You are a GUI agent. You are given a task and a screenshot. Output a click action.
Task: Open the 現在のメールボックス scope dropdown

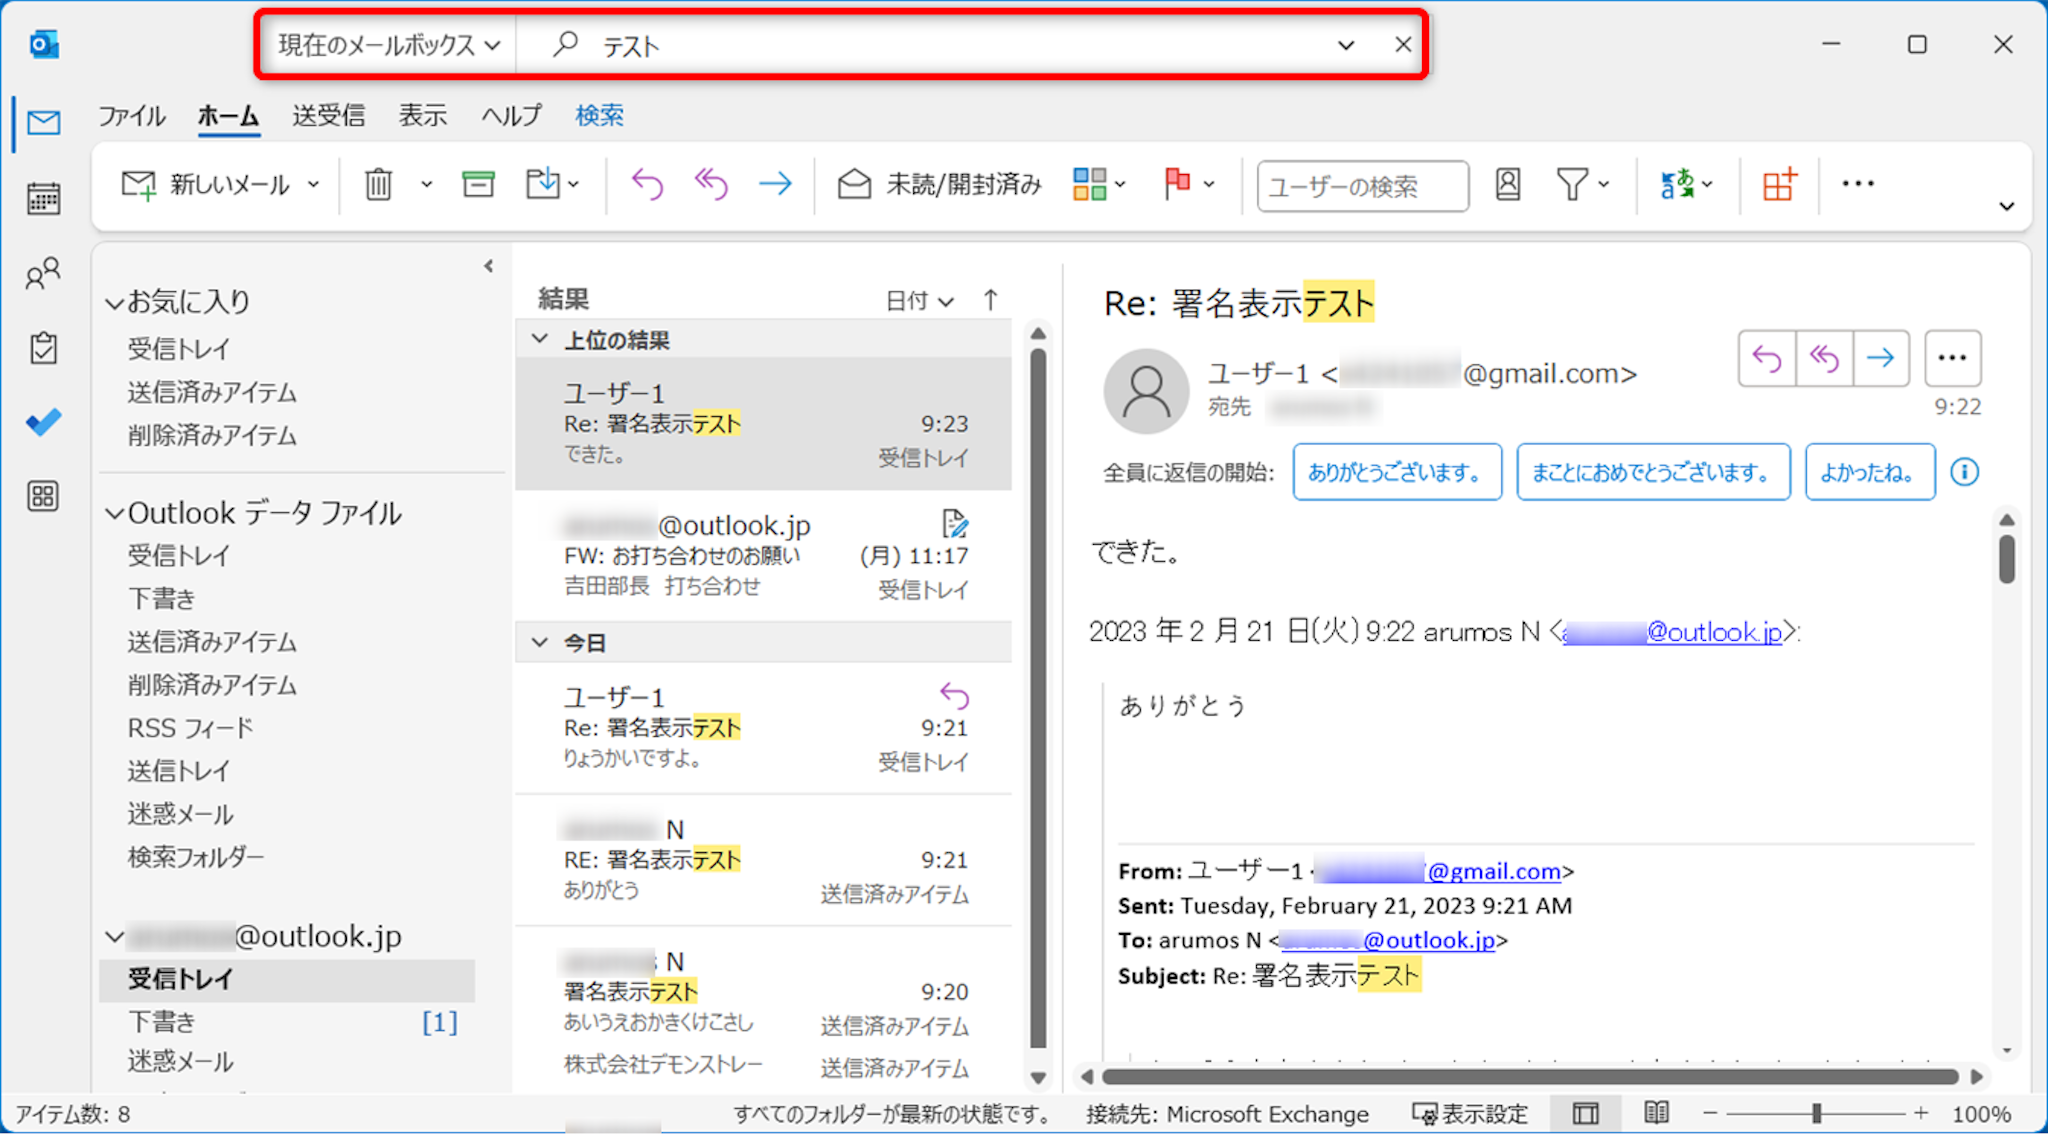pos(388,45)
